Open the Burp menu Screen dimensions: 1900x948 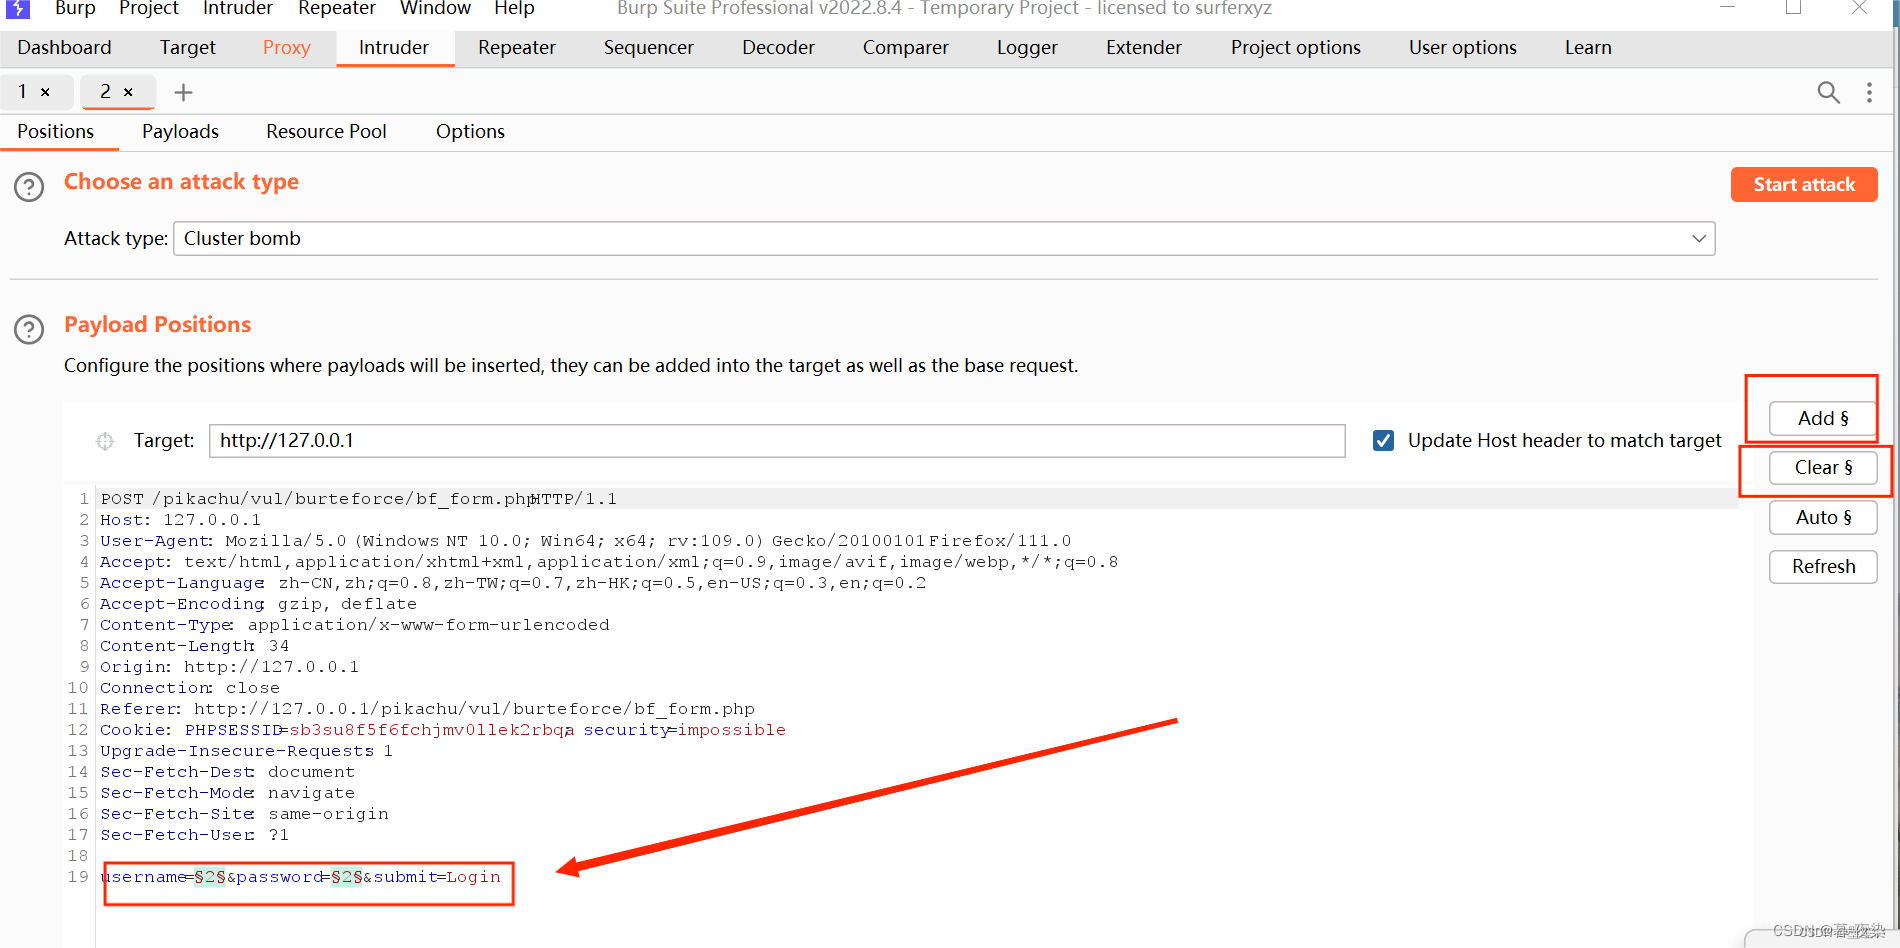tap(75, 9)
